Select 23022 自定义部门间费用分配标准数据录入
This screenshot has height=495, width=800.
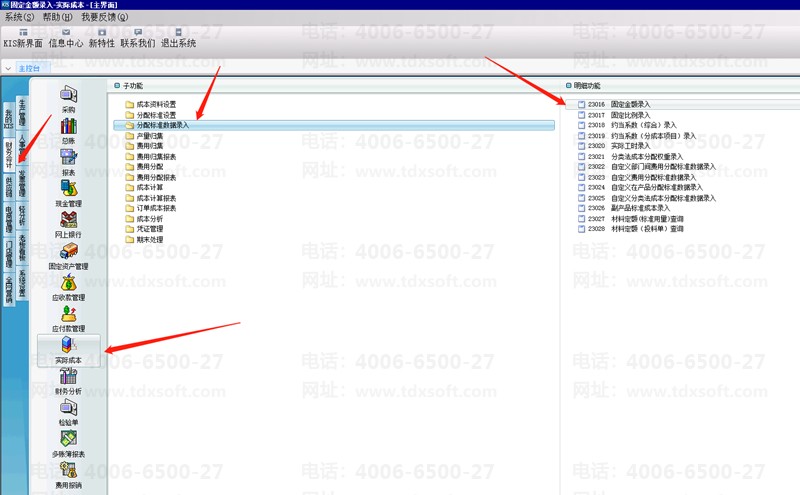click(x=646, y=166)
